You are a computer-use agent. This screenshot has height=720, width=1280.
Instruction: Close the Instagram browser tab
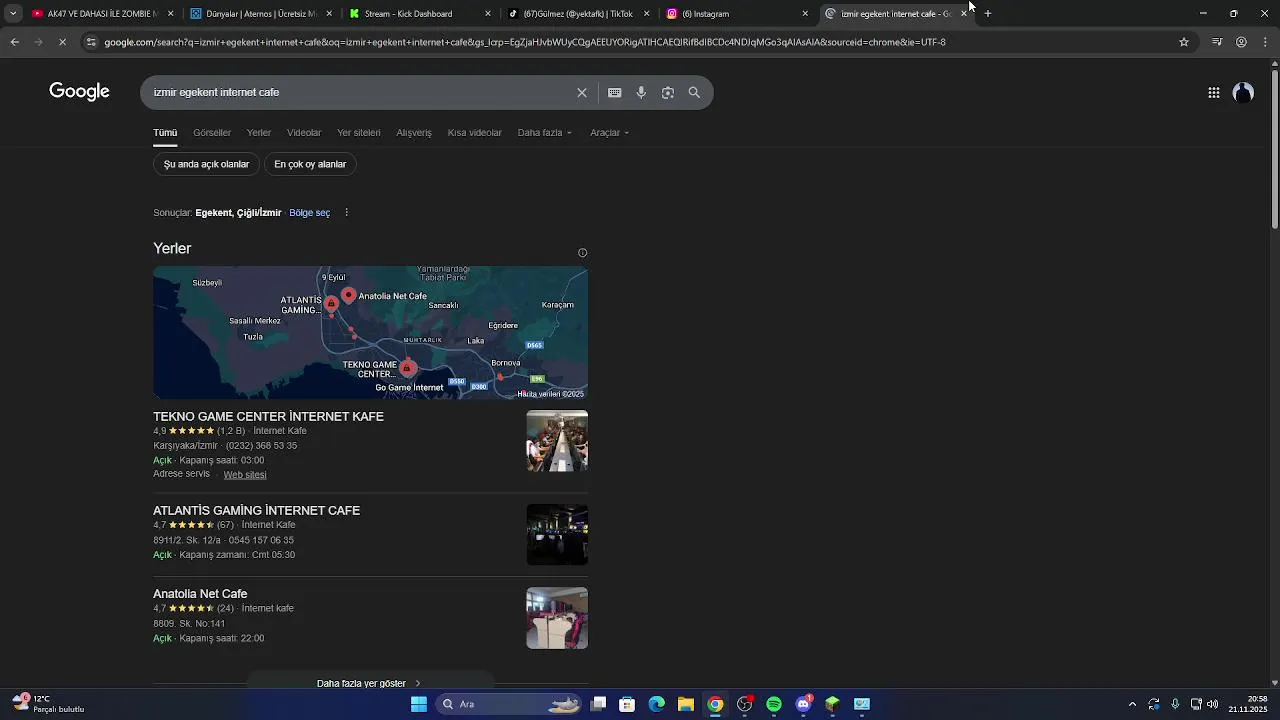point(805,13)
